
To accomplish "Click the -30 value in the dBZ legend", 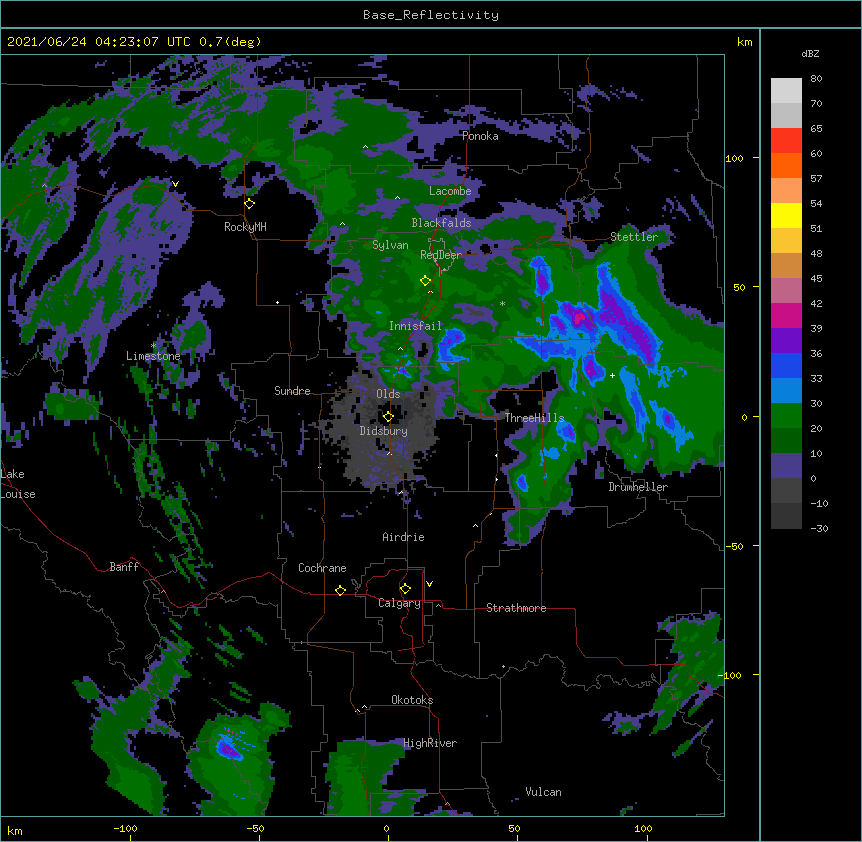I will tap(820, 529).
